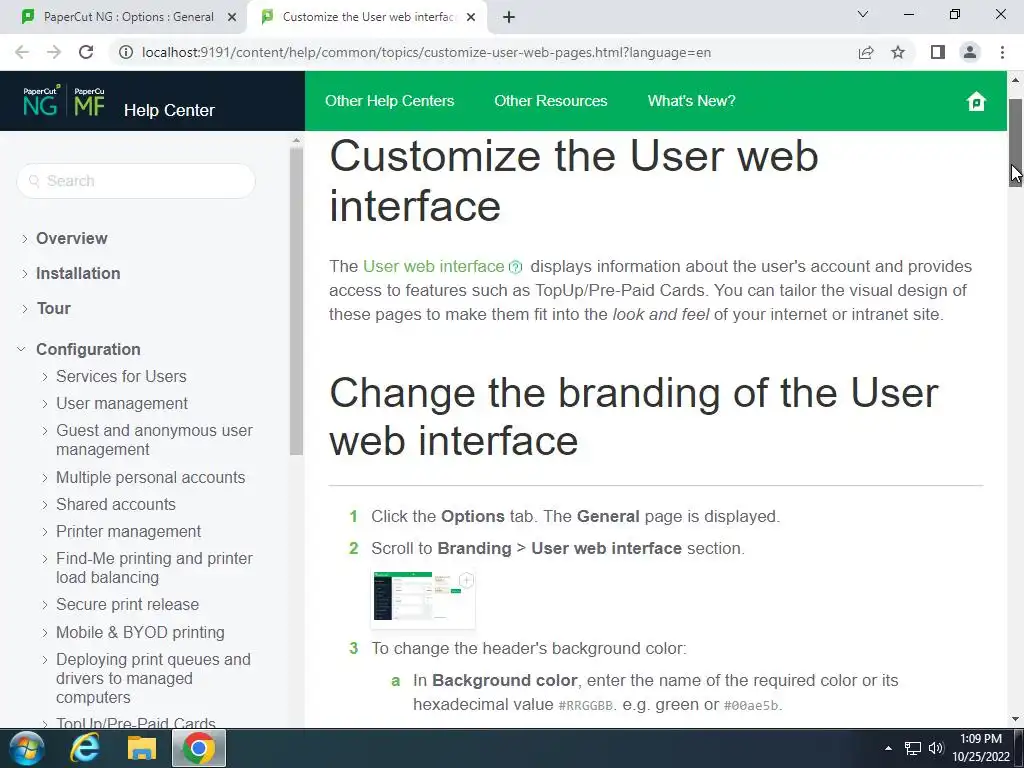1024x768 pixels.
Task: Click Help Center title
Action: tap(169, 110)
